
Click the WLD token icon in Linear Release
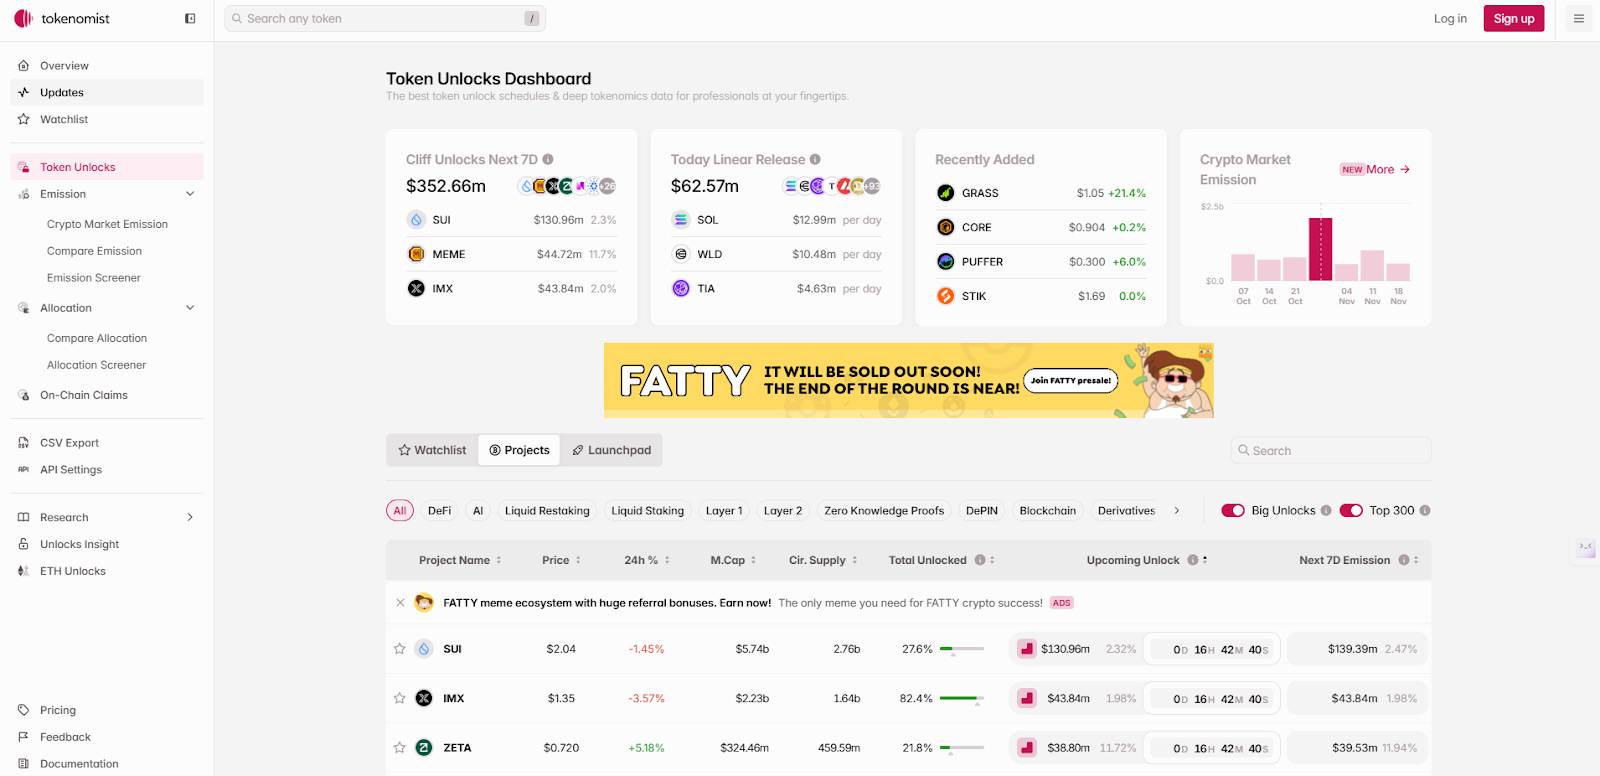[x=681, y=254]
